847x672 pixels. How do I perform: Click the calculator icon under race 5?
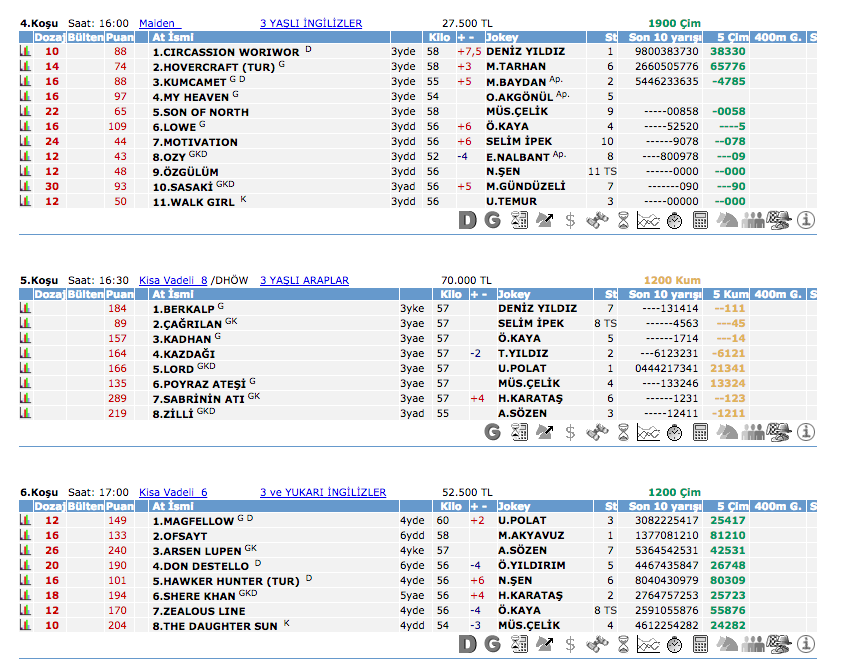(700, 432)
